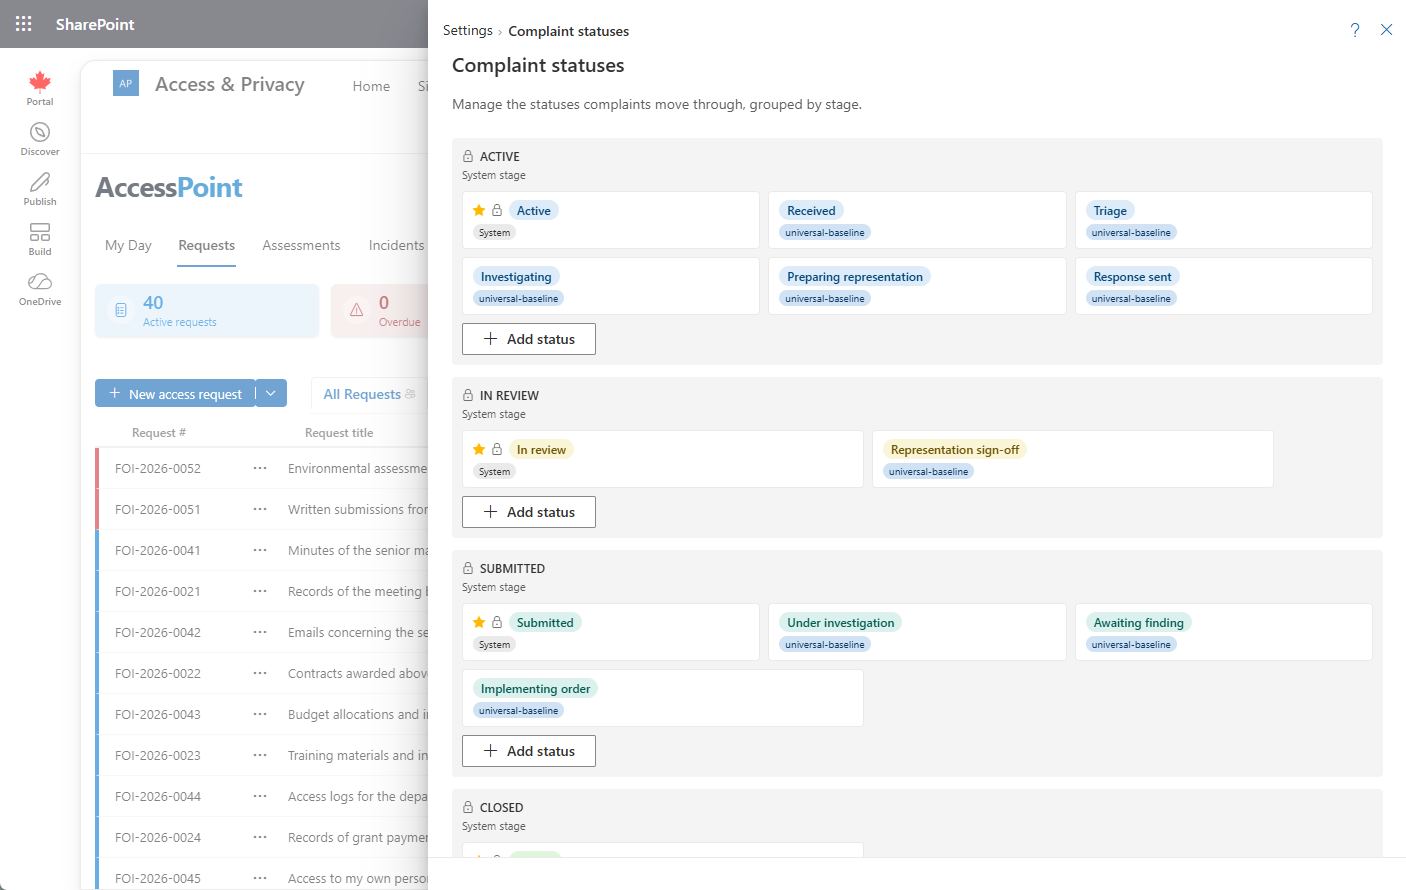Screen dimensions: 1406x890
Task: Open help question mark in panel
Action: point(1355,30)
